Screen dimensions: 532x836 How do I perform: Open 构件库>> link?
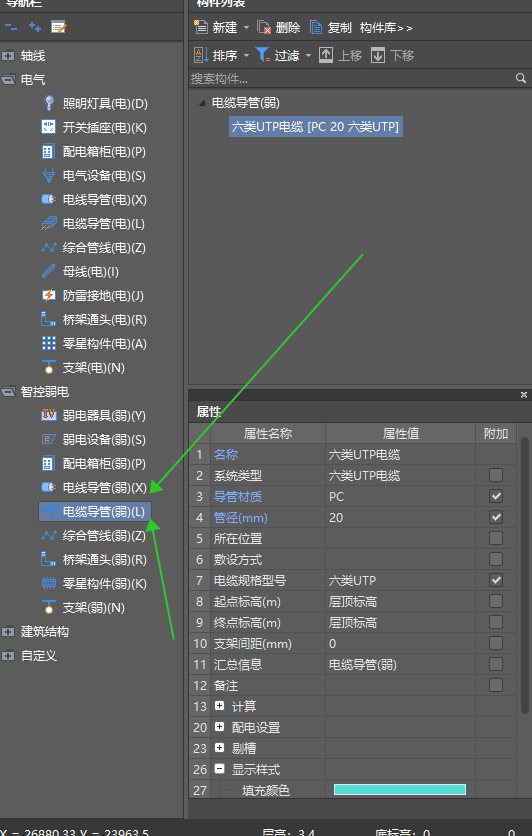coord(386,28)
